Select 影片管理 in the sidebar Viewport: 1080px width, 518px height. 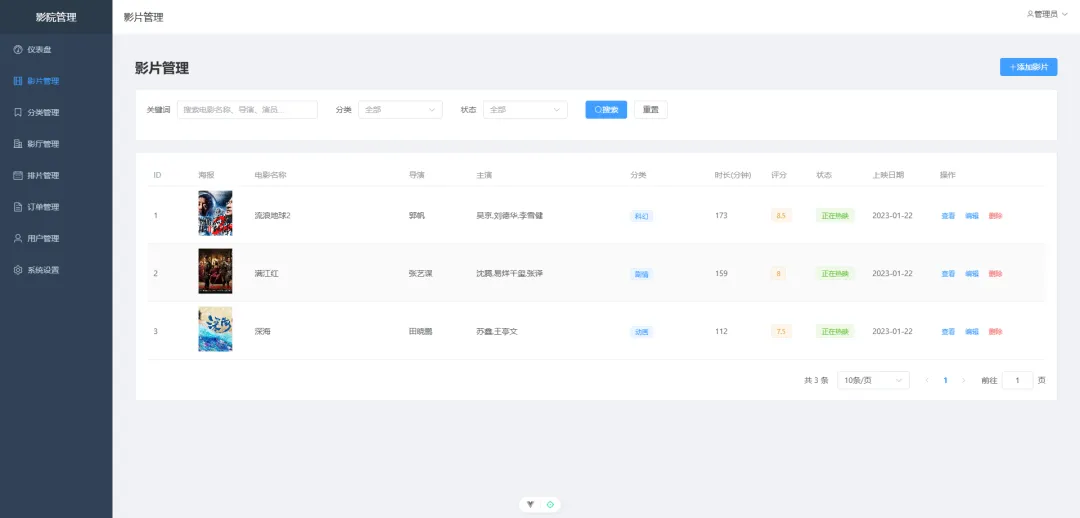[x=56, y=81]
